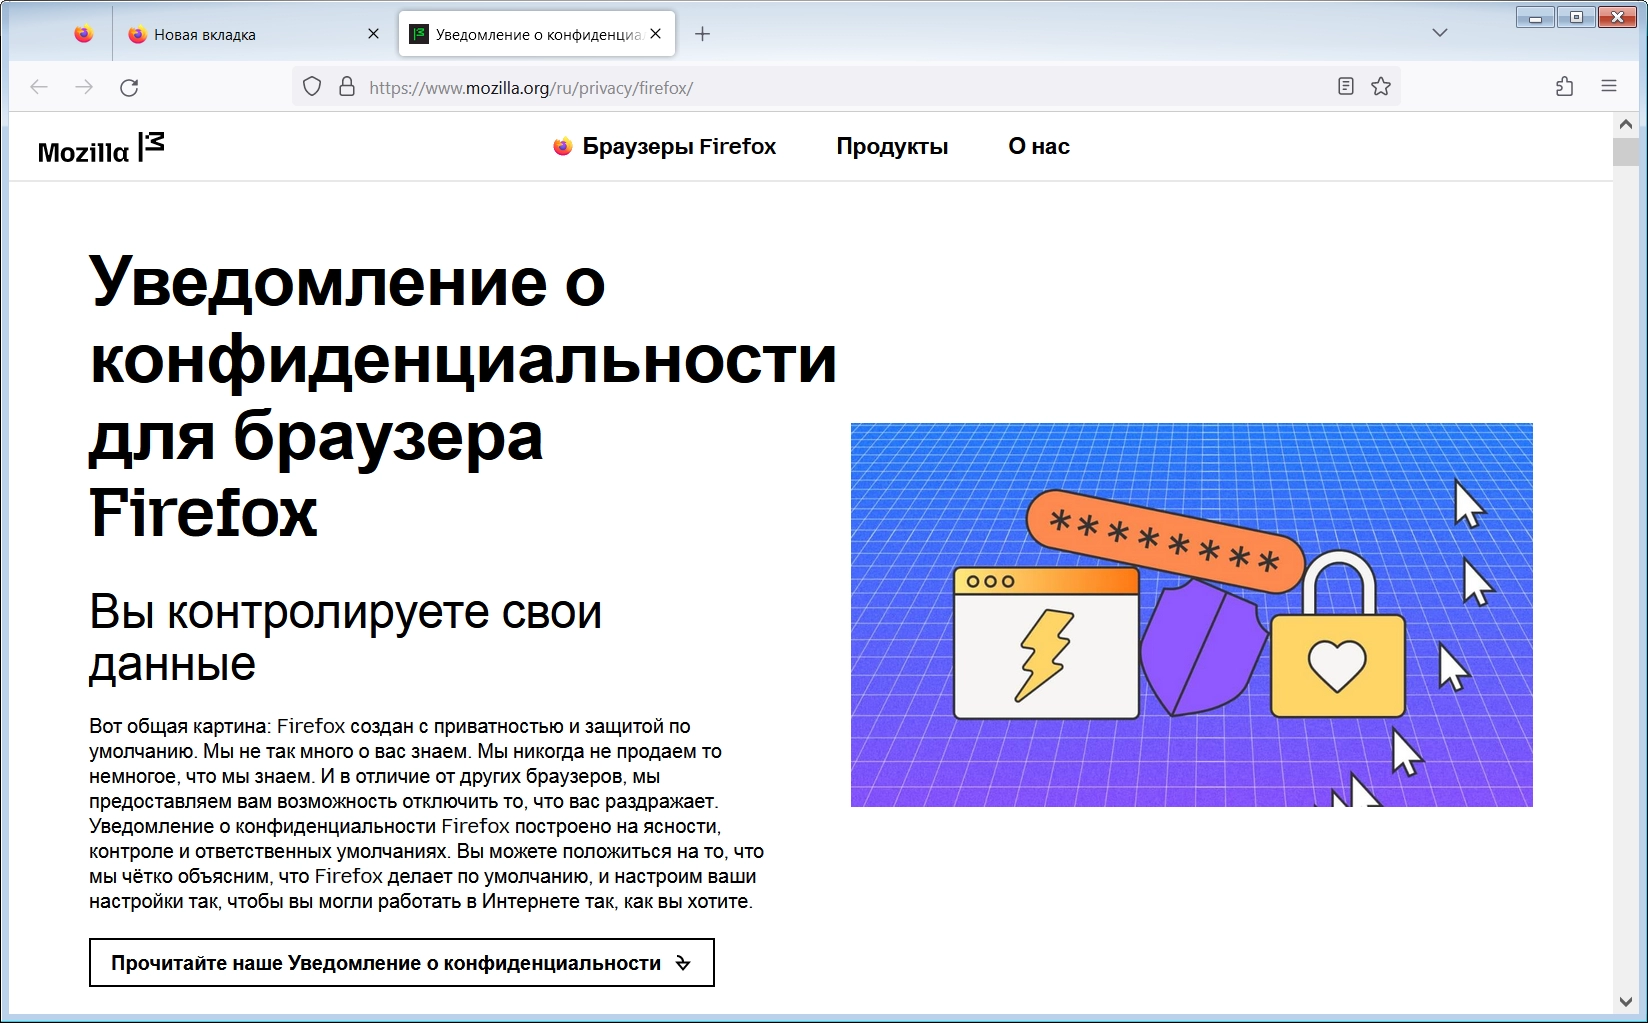This screenshot has width=1648, height=1023.
Task: Click the page scrollbar up arrow
Action: [x=1626, y=125]
